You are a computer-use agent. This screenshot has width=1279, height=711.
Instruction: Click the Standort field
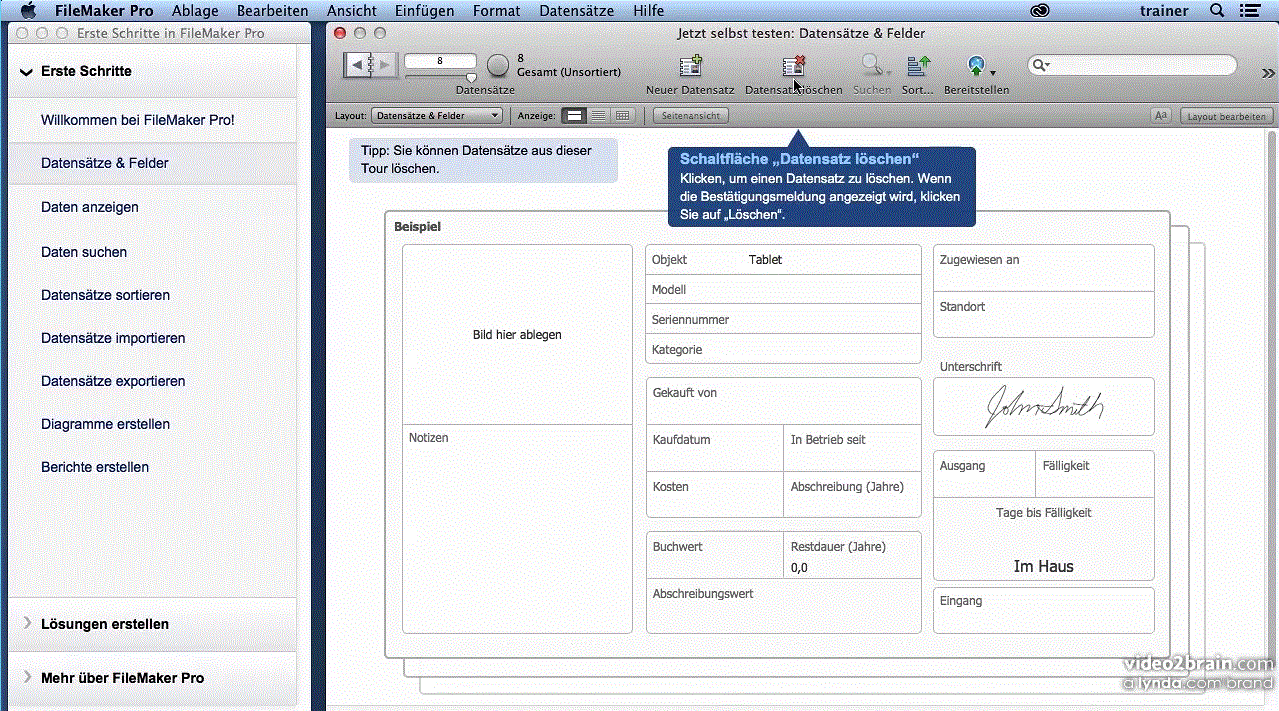[1043, 315]
